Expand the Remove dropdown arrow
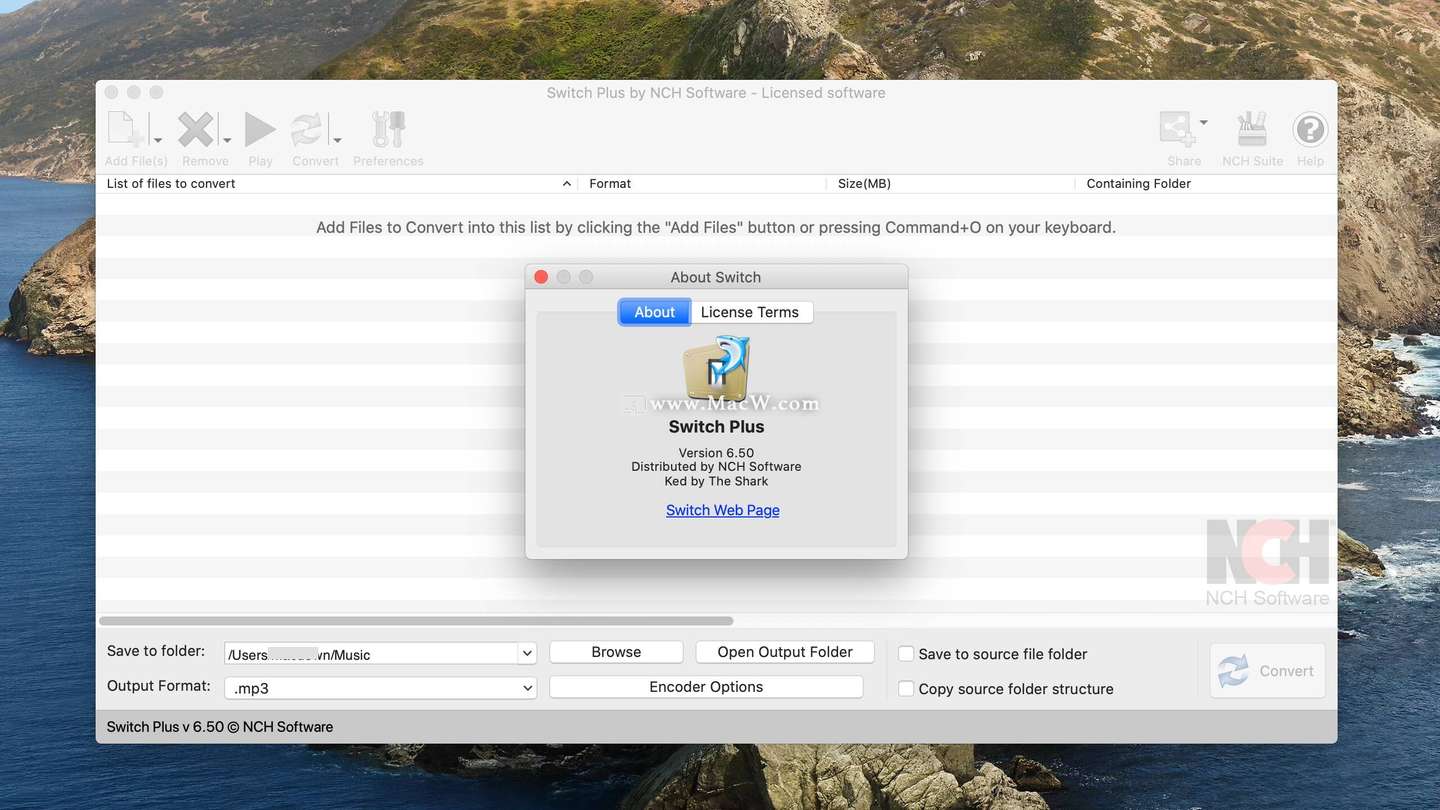Viewport: 1440px width, 810px height. coord(227,140)
